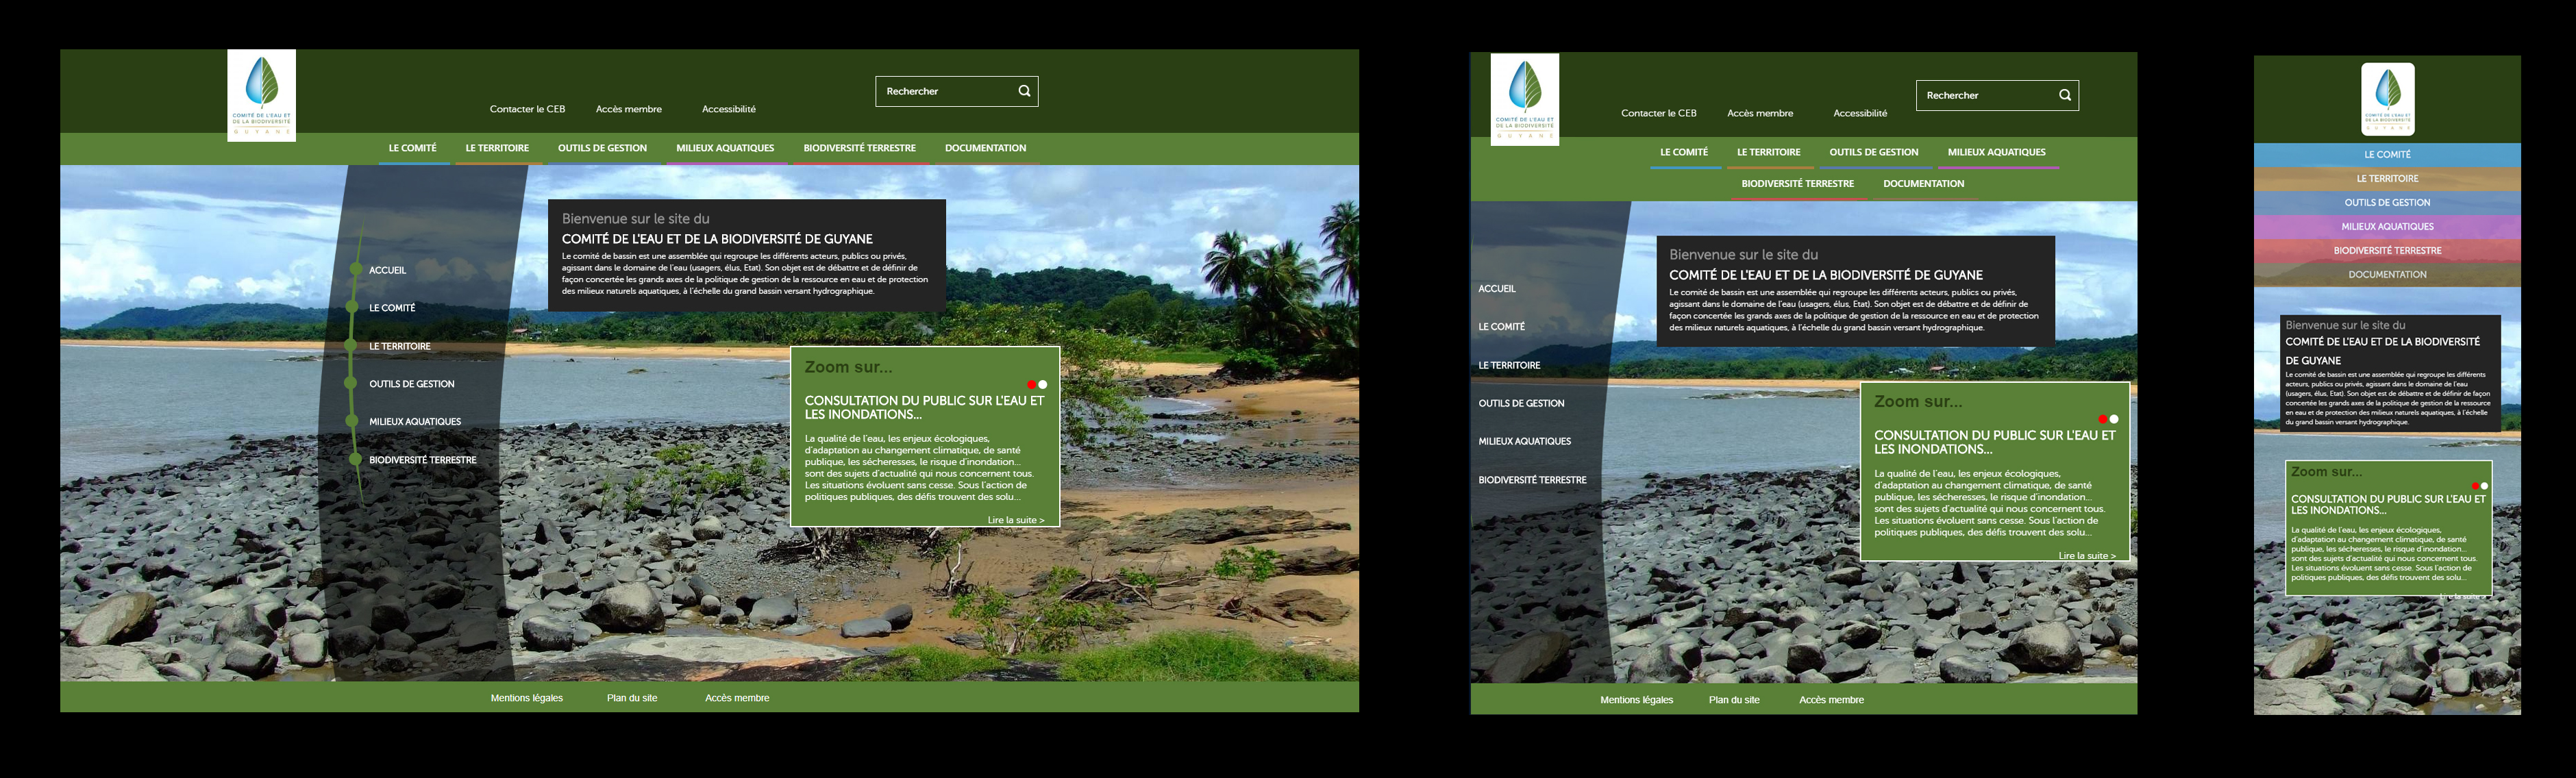This screenshot has height=778, width=2576.
Task: Click the green bullet beside LE TERRITOIRE in the sidebar
Action: (x=351, y=345)
